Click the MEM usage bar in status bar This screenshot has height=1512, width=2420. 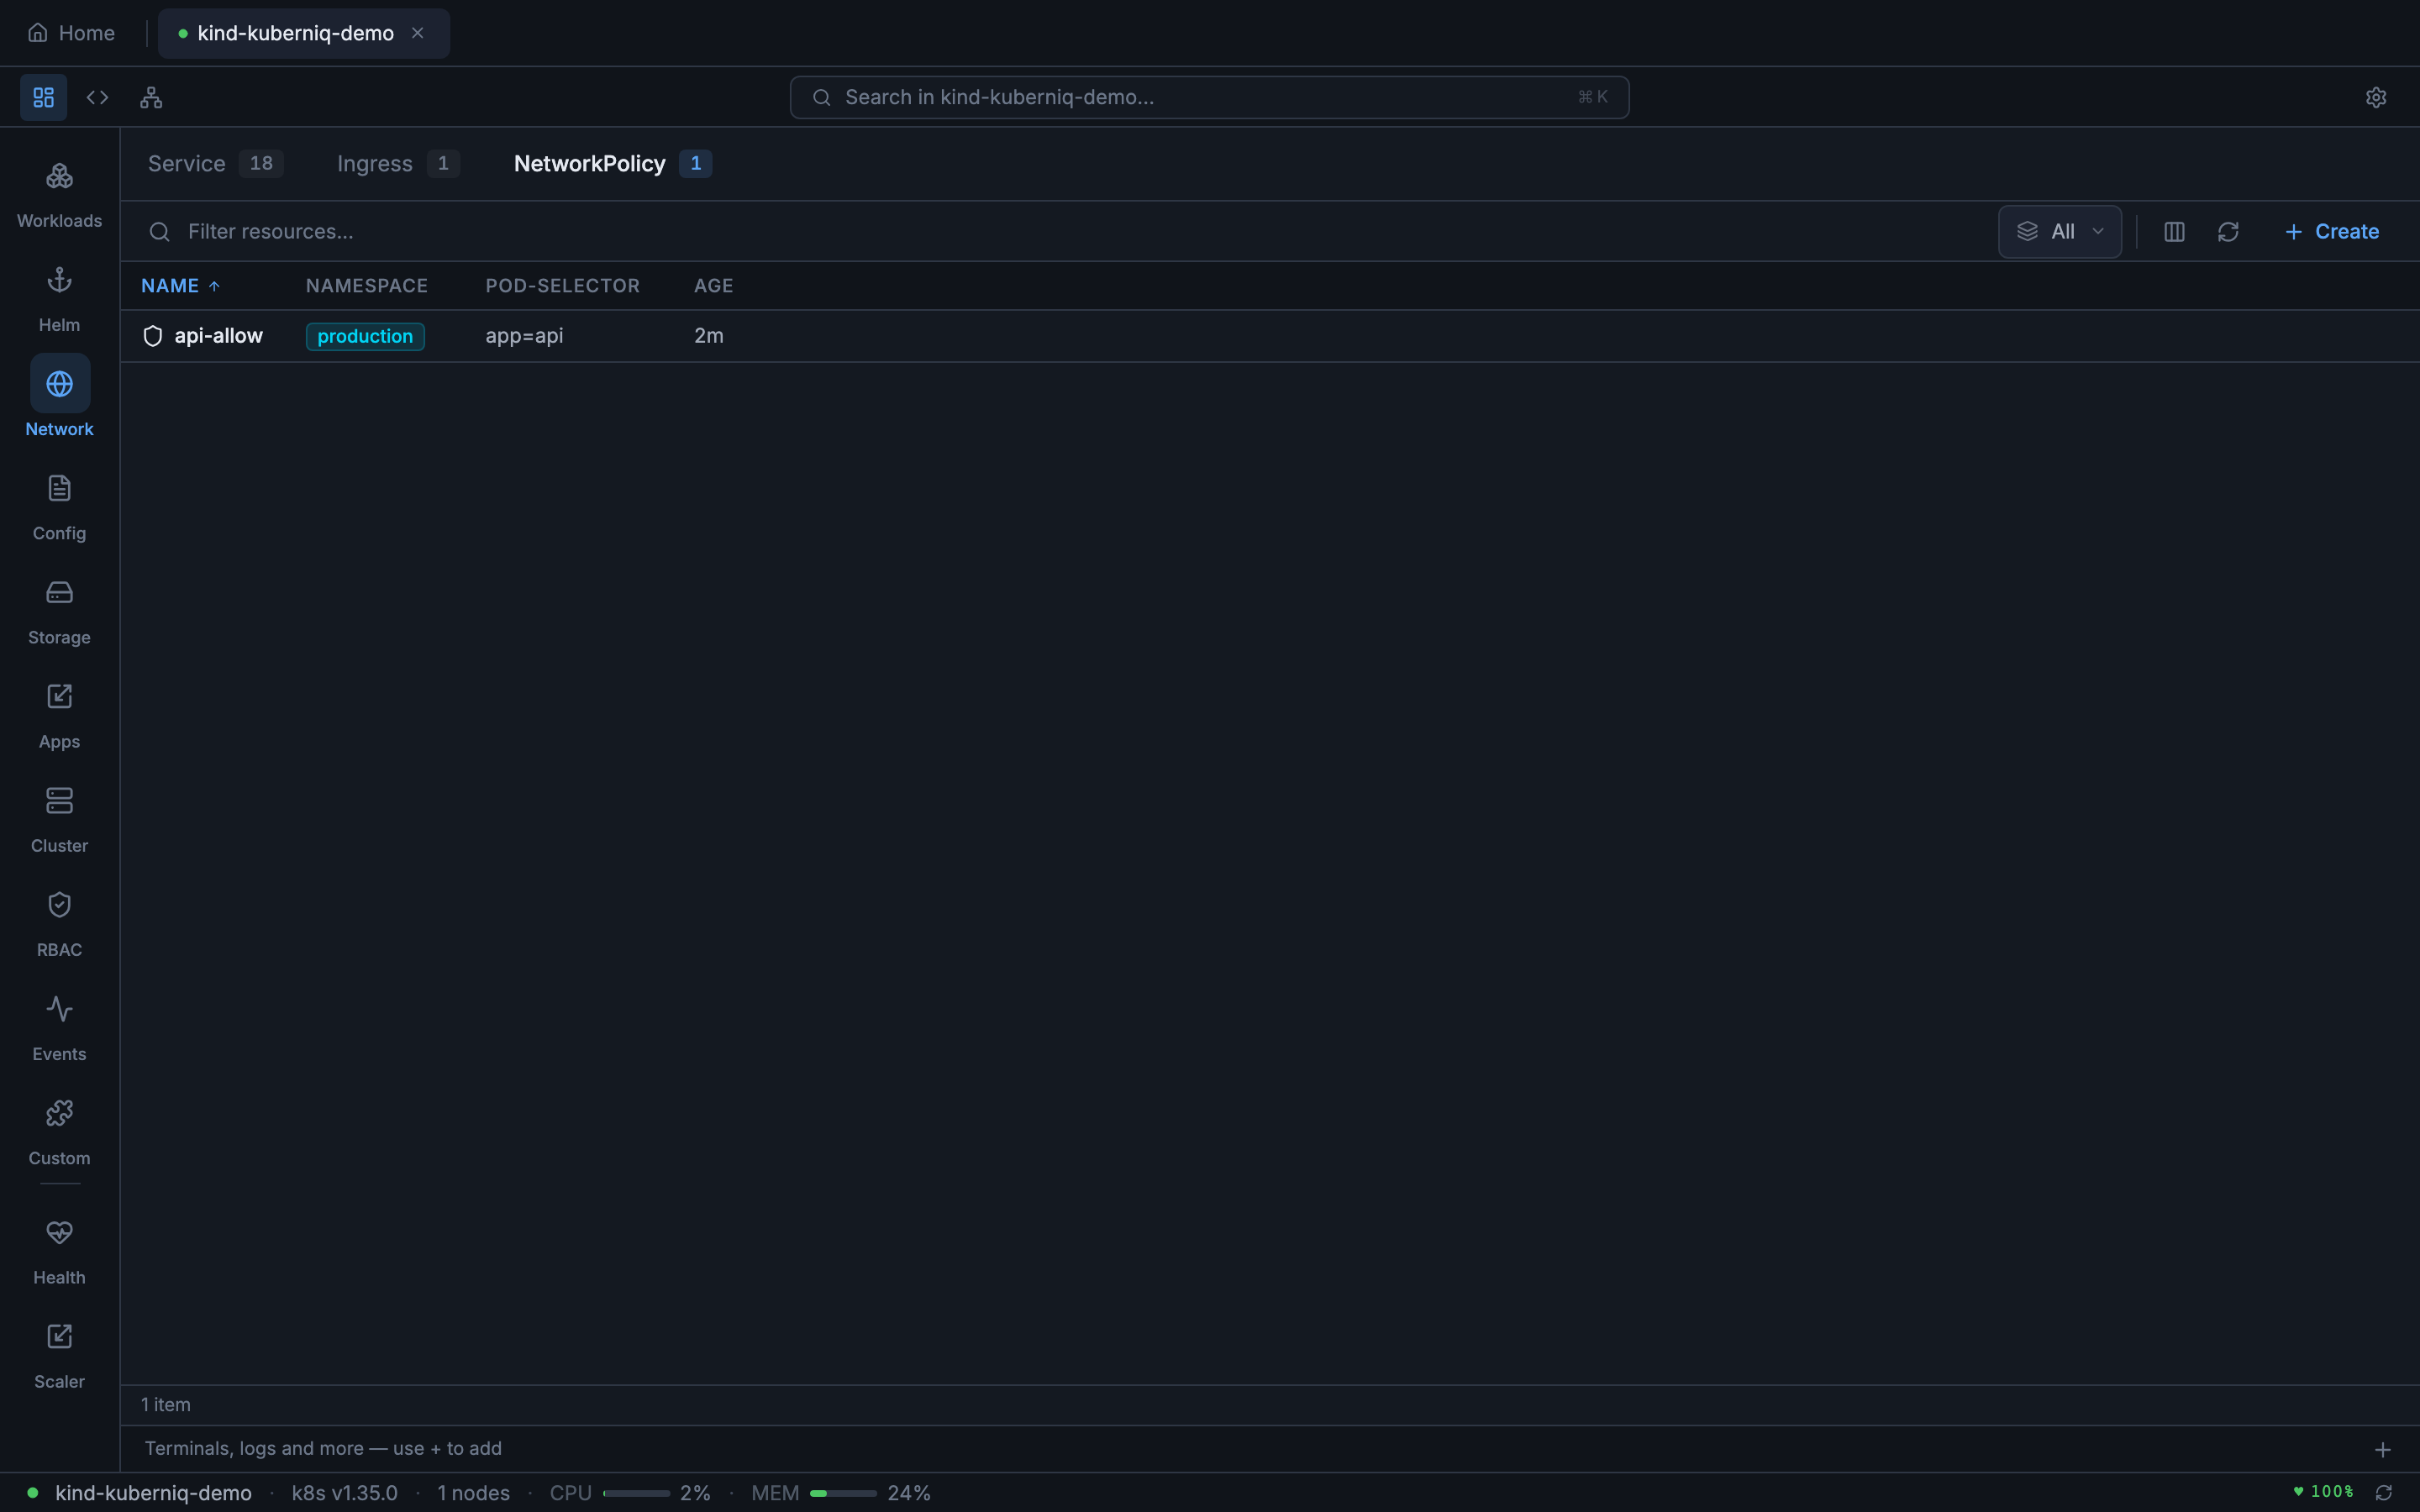(840, 1493)
